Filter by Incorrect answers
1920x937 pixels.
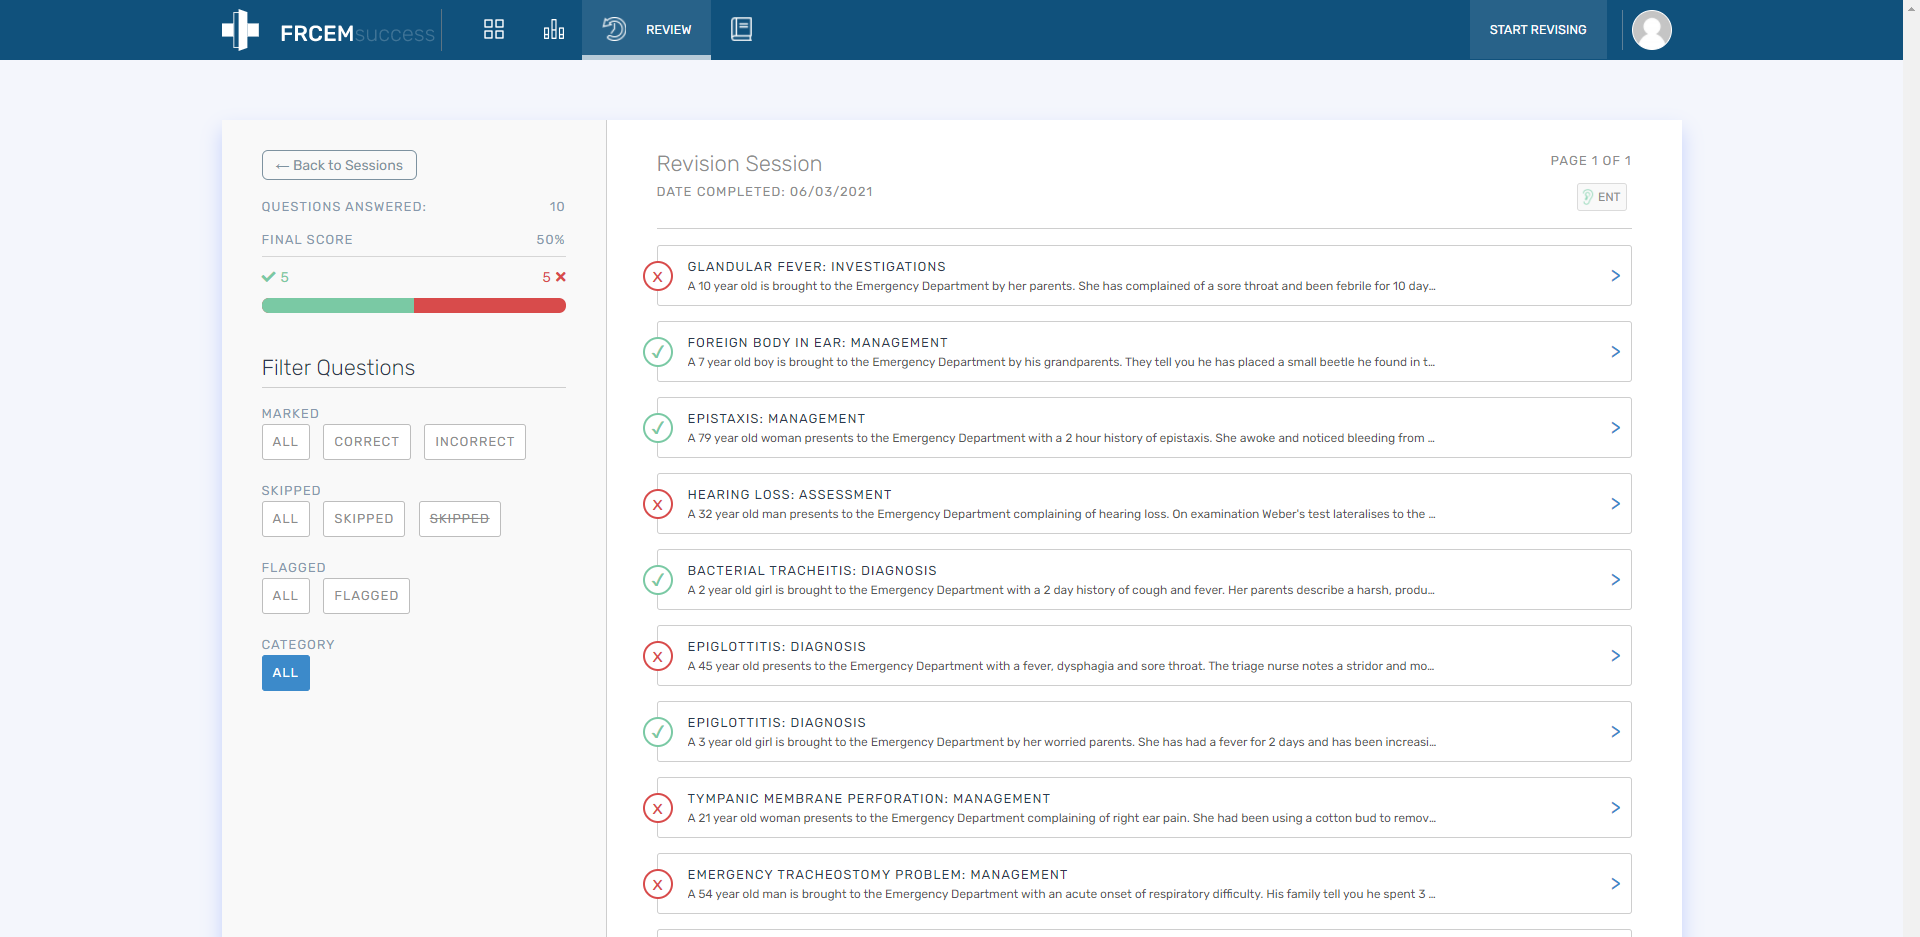pos(475,442)
